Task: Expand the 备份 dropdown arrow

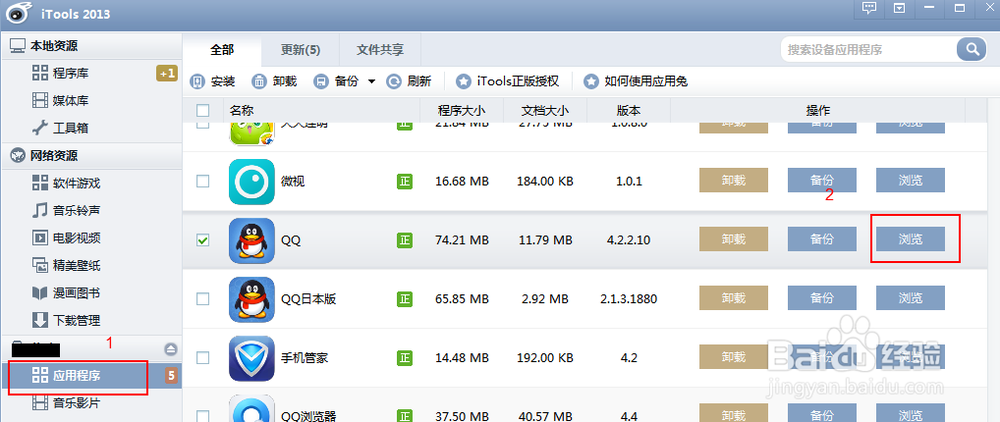Action: (371, 82)
